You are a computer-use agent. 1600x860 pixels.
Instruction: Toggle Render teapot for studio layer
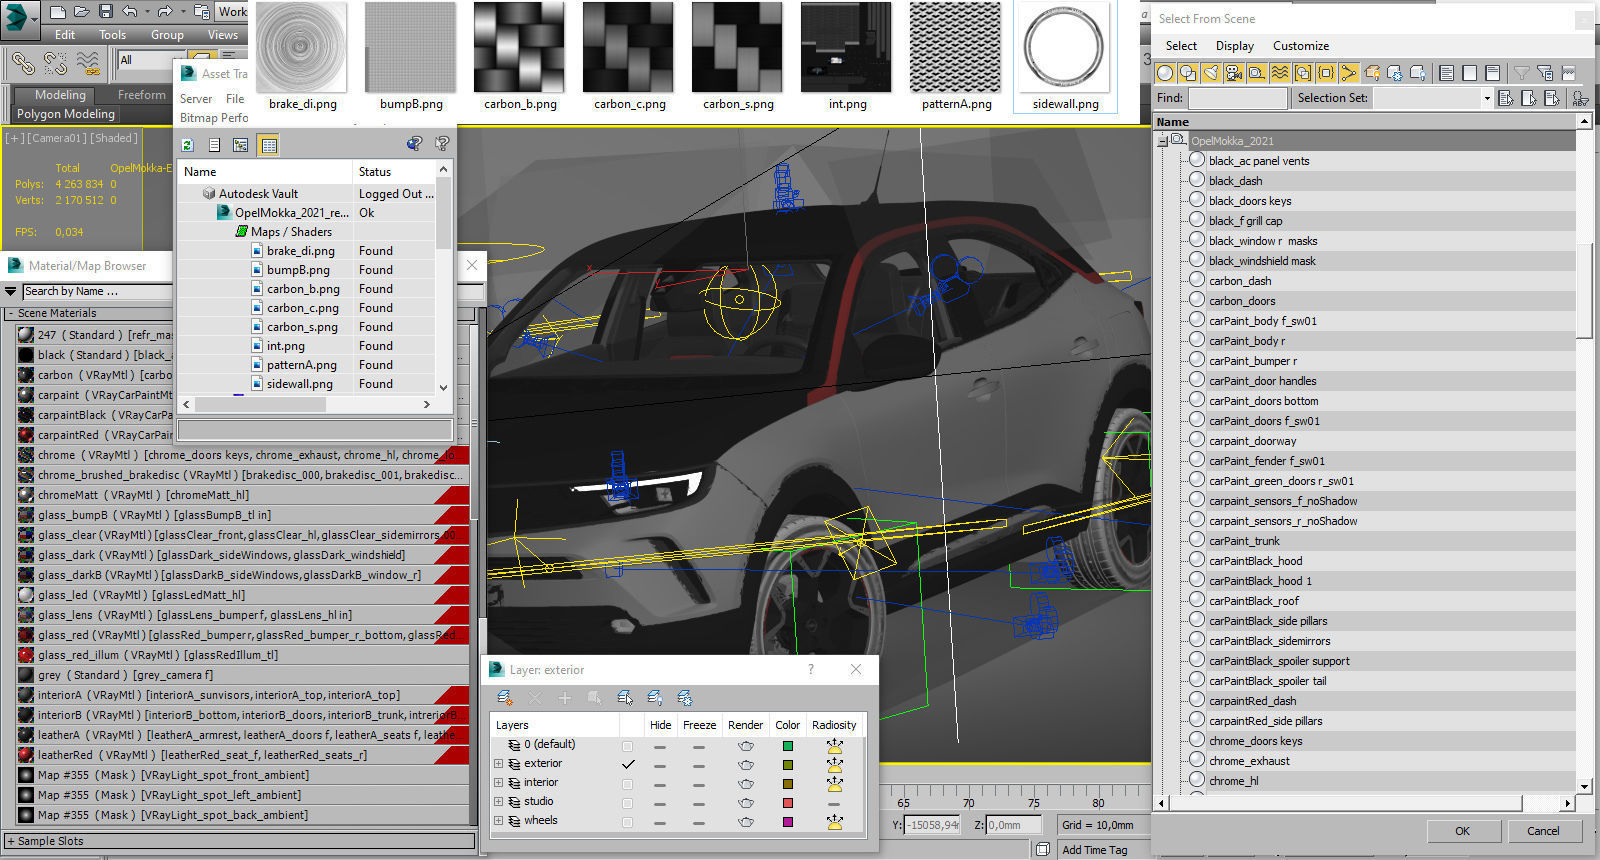tap(745, 803)
